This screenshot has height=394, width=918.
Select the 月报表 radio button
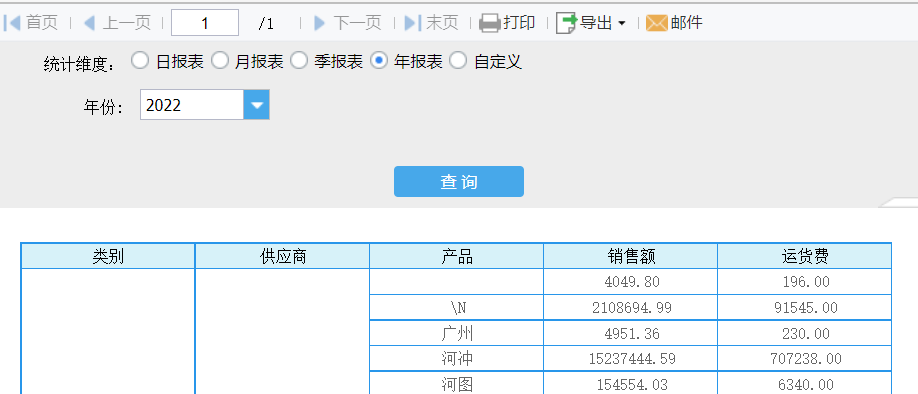tap(220, 60)
